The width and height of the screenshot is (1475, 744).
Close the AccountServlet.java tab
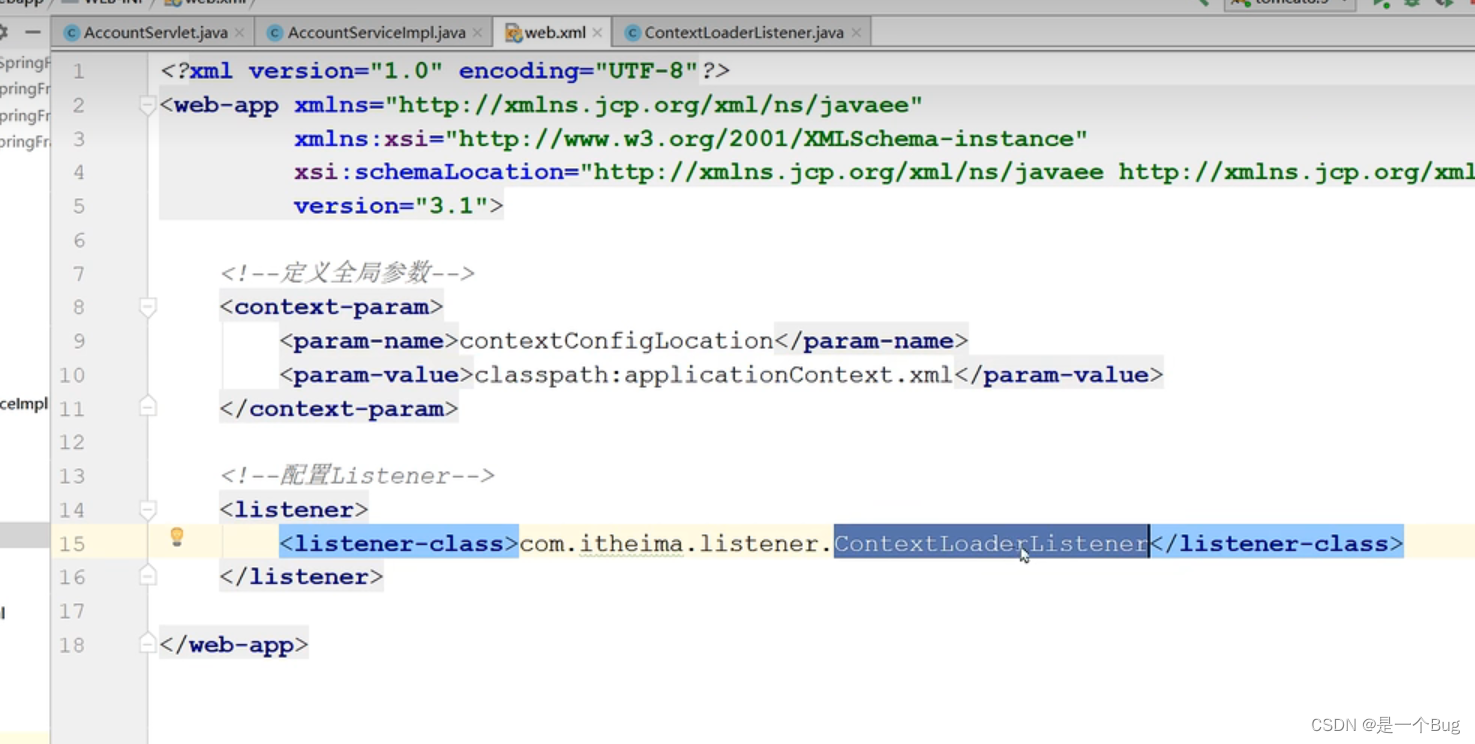239,33
